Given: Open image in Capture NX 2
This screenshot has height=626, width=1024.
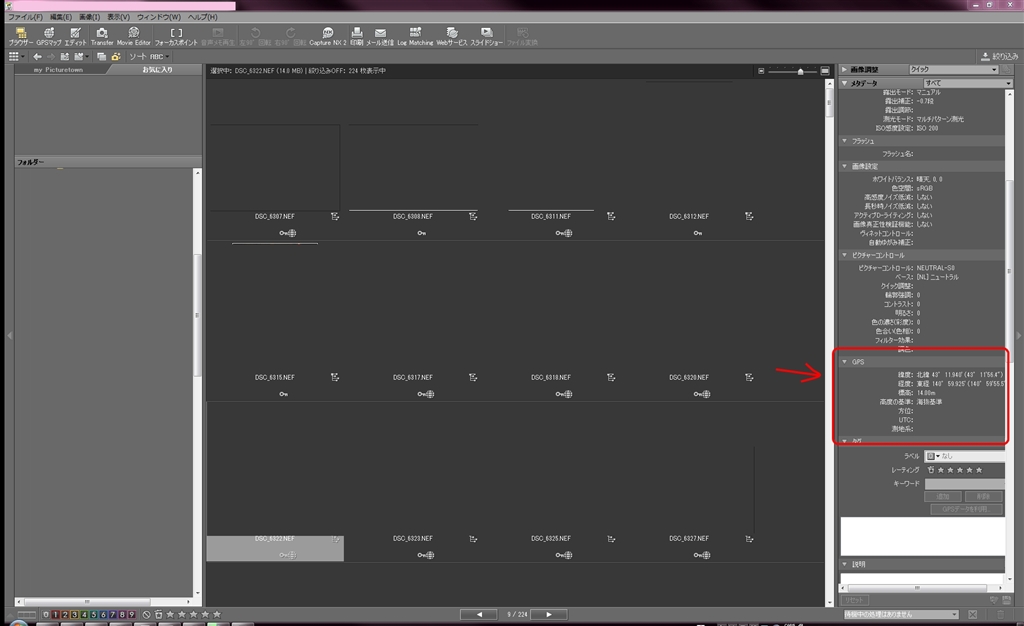Looking at the screenshot, I should pos(328,36).
